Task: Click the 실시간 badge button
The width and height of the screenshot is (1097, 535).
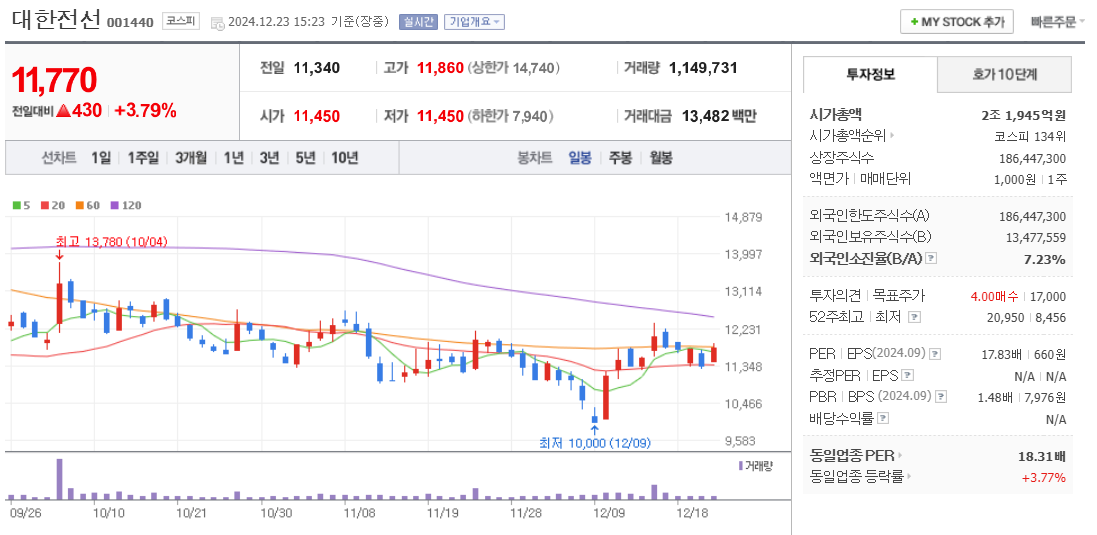Action: (x=418, y=22)
